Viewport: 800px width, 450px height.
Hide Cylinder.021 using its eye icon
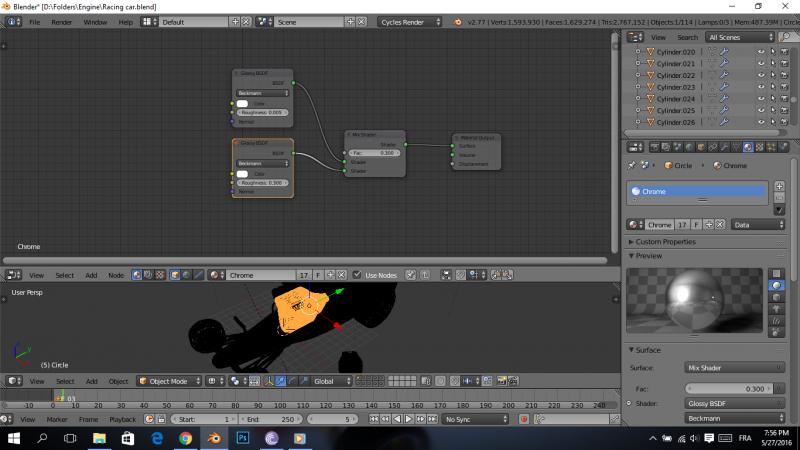tap(761, 63)
